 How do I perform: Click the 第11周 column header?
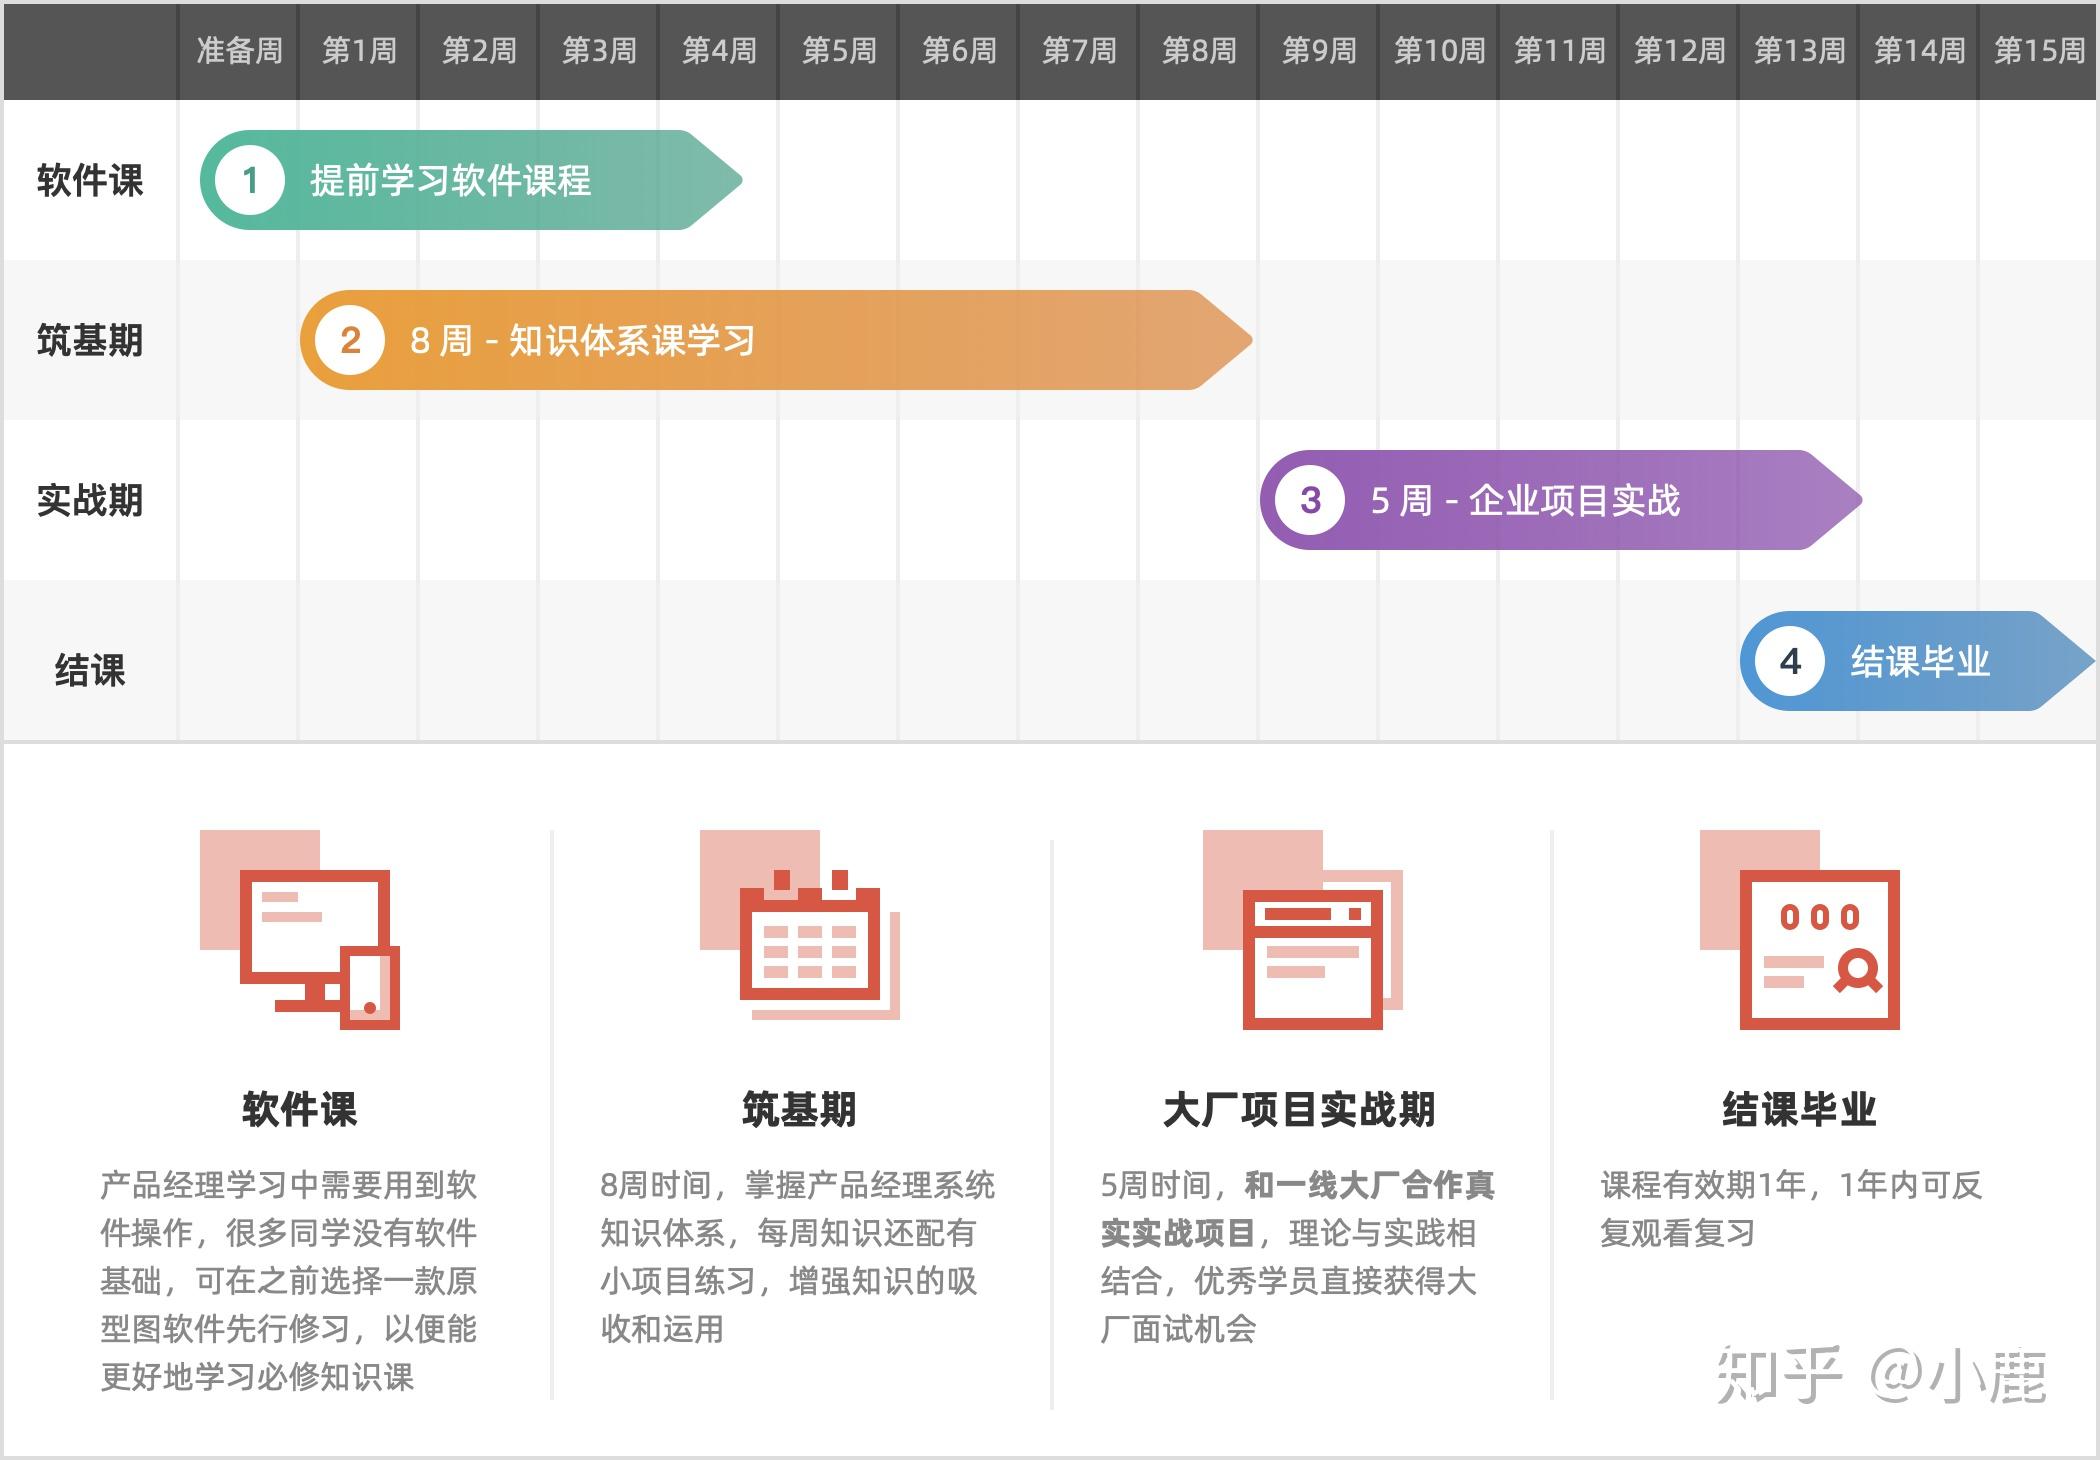tap(1559, 51)
